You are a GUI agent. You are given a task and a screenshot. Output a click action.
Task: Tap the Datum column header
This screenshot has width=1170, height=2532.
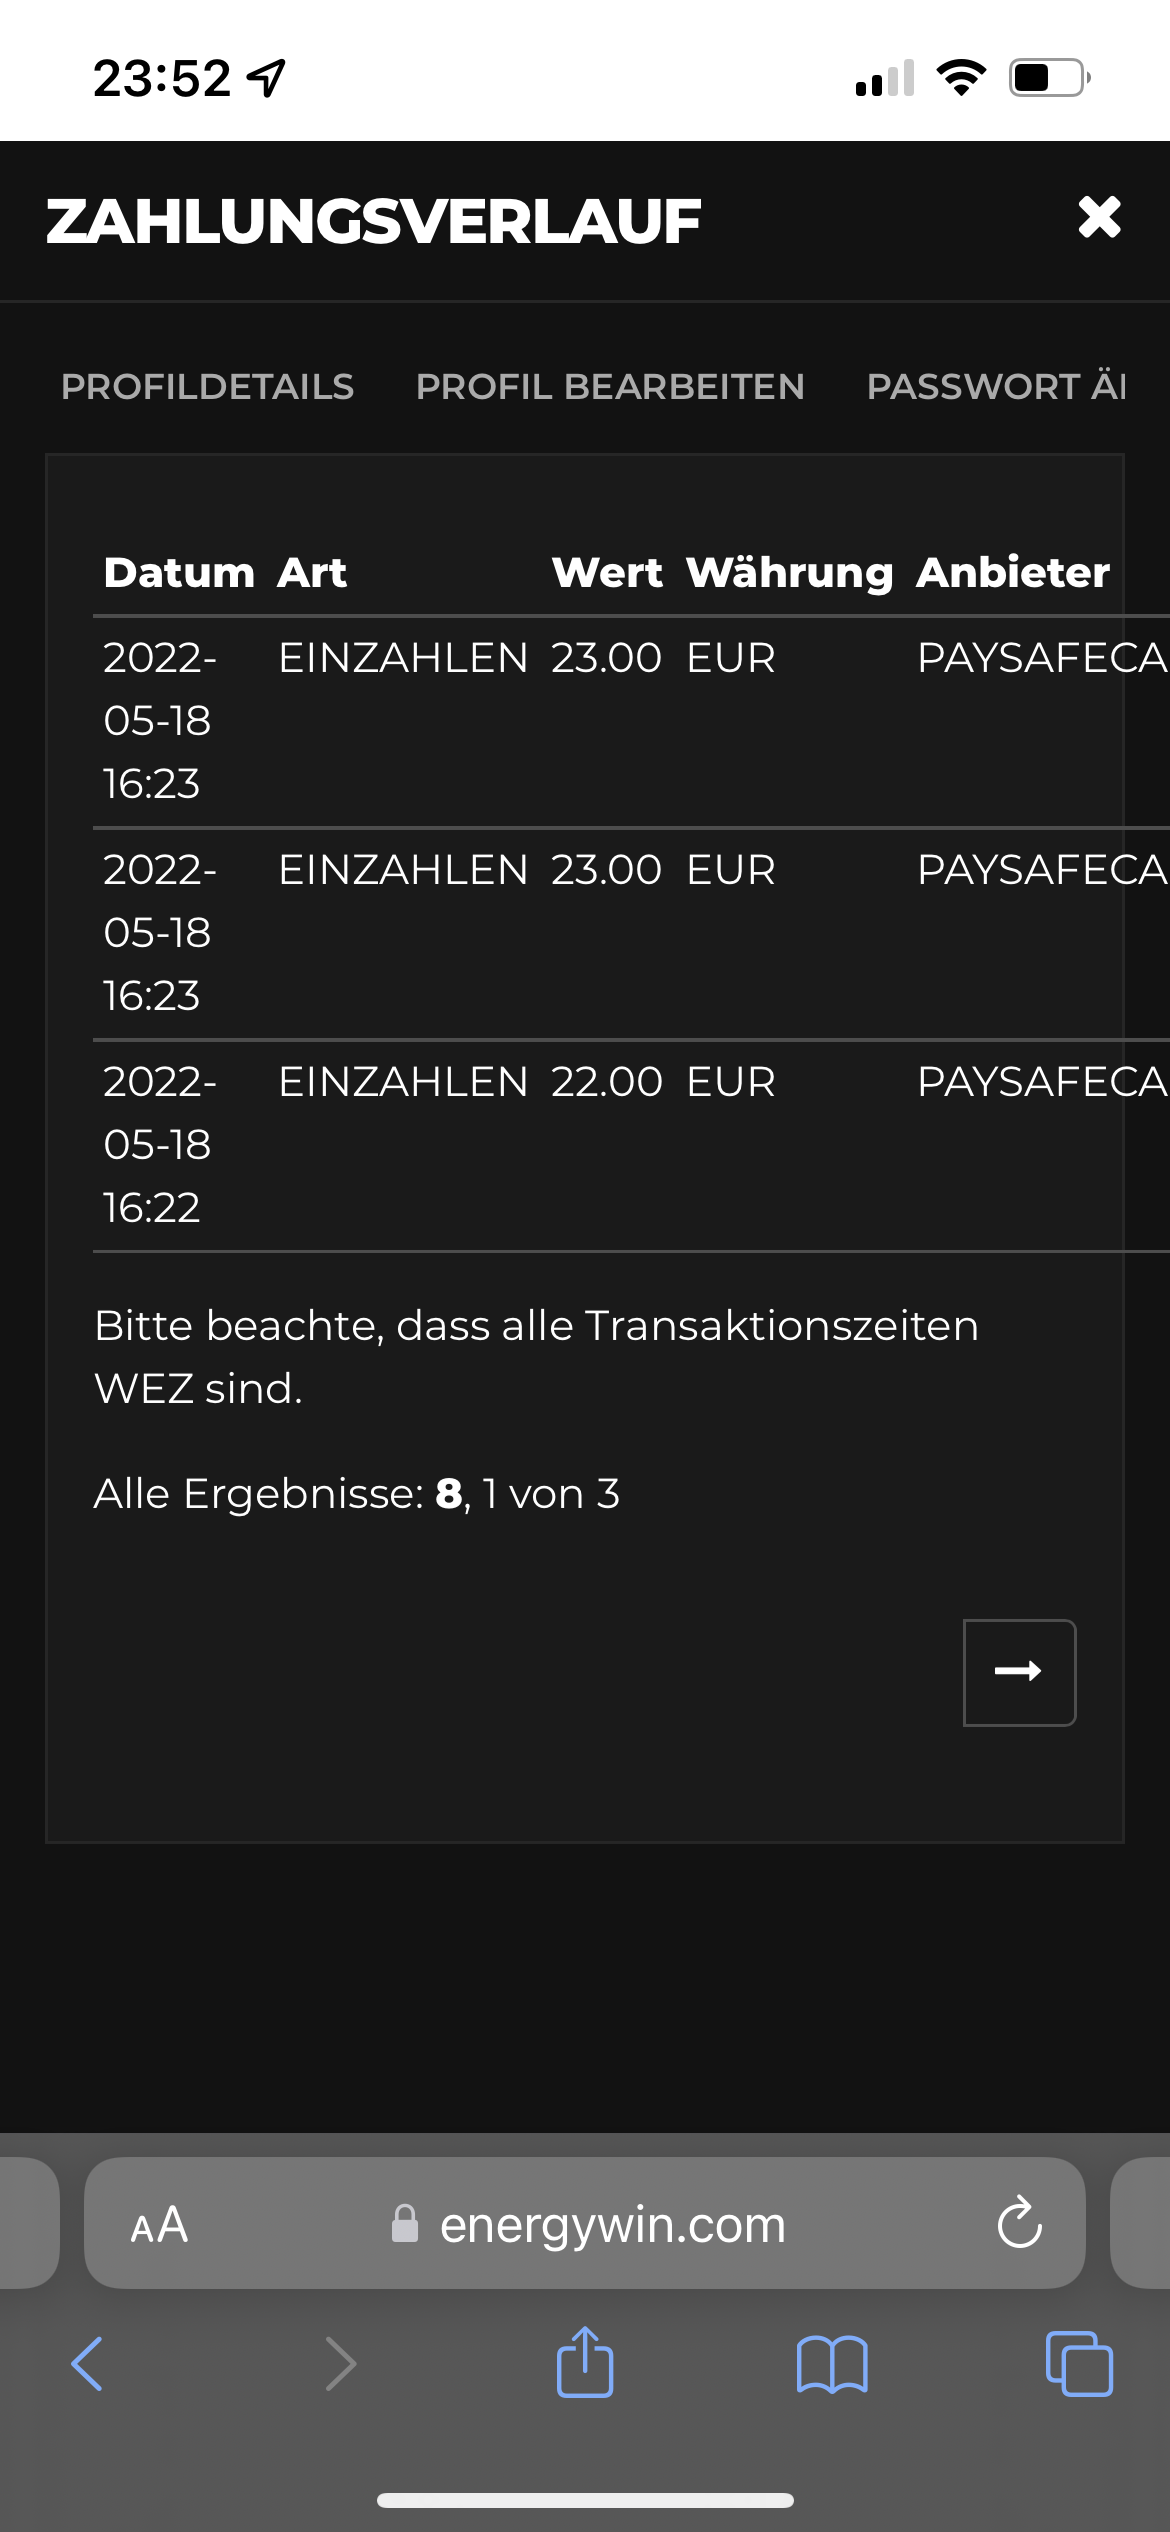[179, 573]
